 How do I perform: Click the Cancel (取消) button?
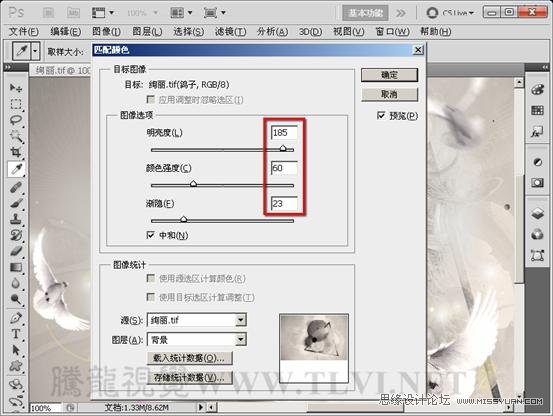389,94
